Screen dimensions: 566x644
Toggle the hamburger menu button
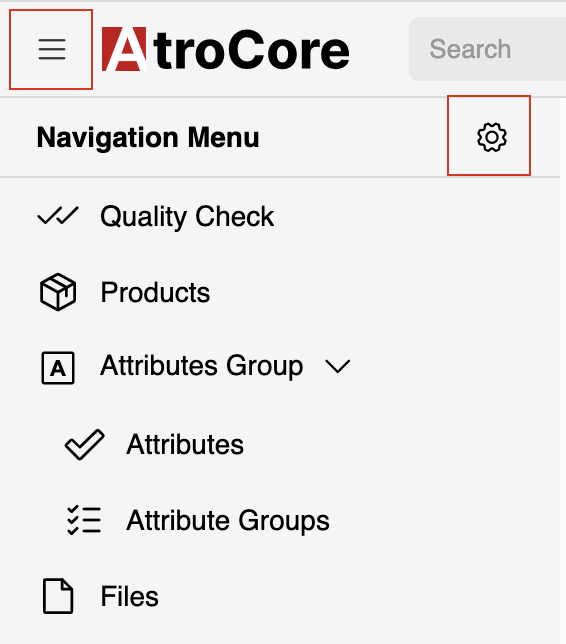(52, 49)
